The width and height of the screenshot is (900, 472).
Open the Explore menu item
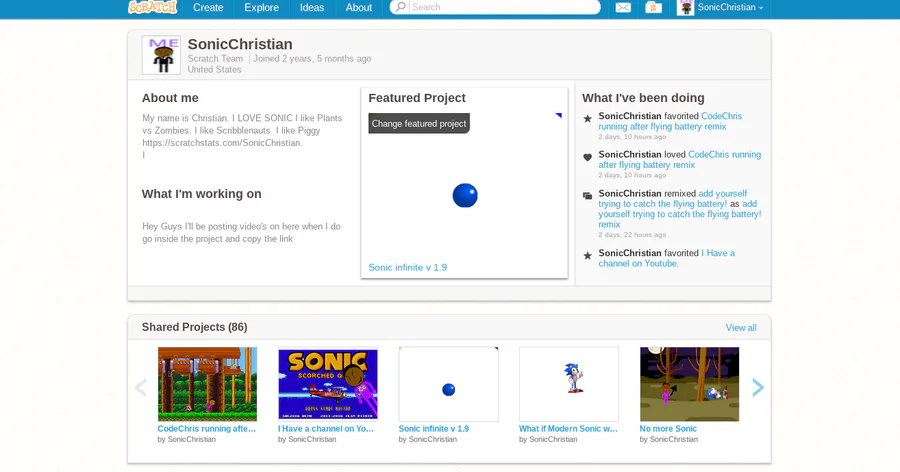click(261, 7)
